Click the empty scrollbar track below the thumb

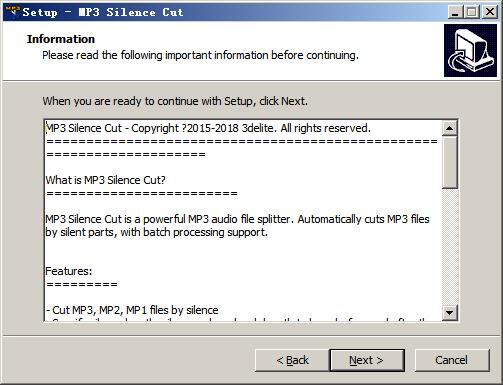coord(449,247)
